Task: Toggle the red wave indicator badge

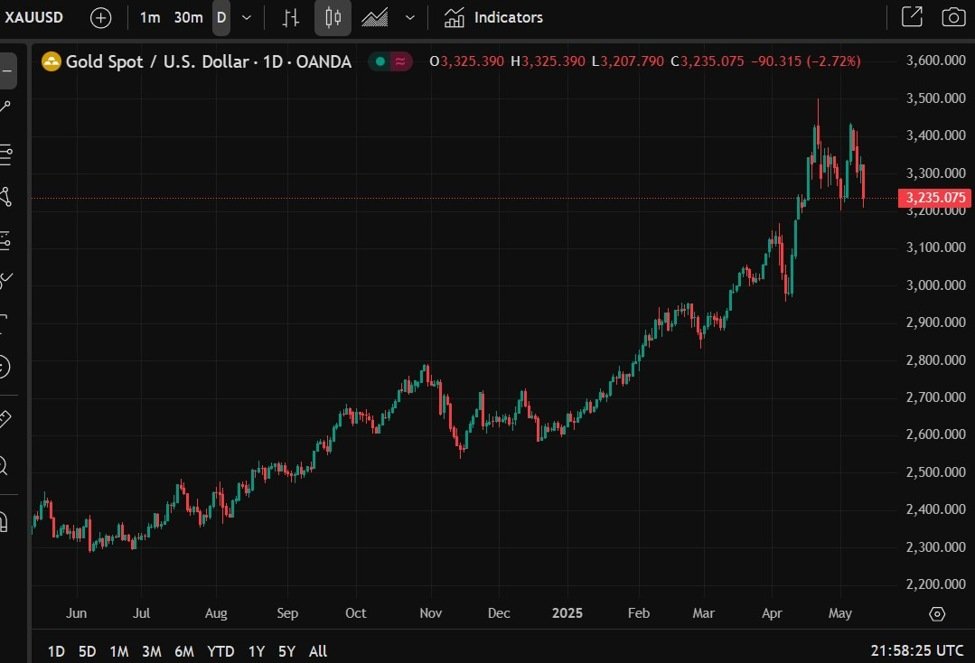Action: click(x=401, y=62)
